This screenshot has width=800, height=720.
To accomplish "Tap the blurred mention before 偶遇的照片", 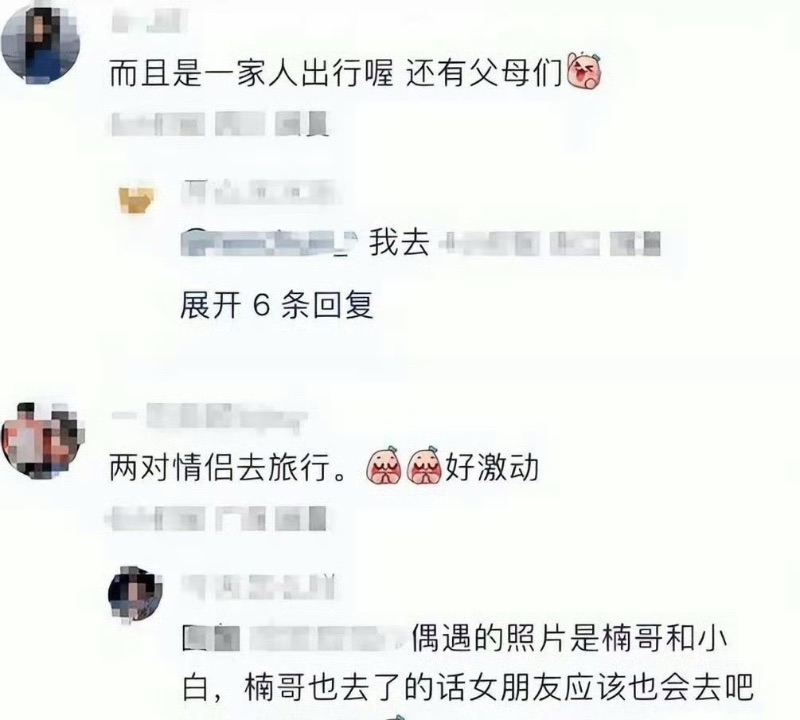I will click(295, 638).
